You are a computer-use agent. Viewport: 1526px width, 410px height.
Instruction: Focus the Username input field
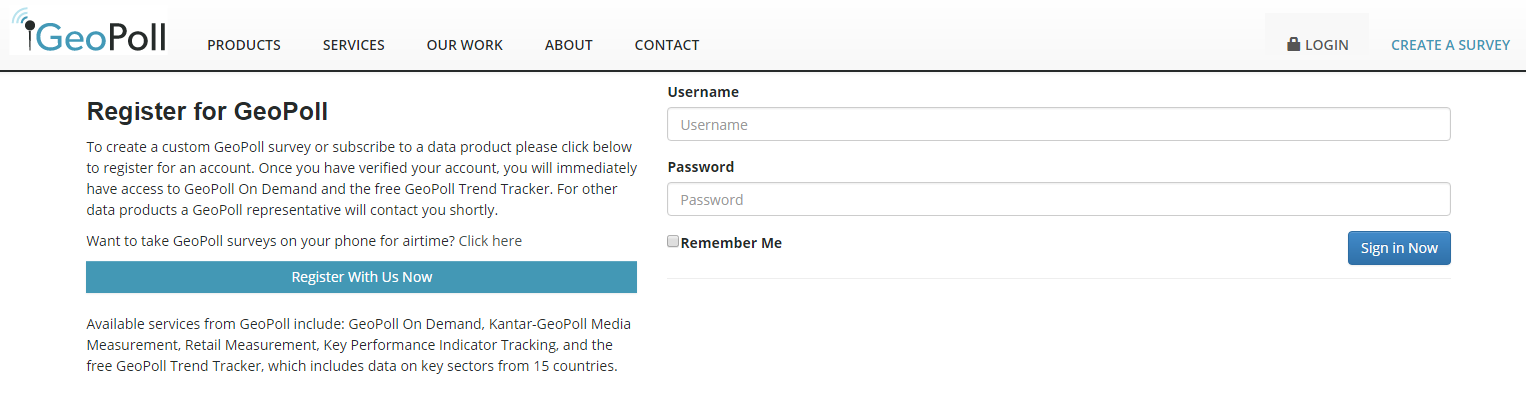[1059, 125]
